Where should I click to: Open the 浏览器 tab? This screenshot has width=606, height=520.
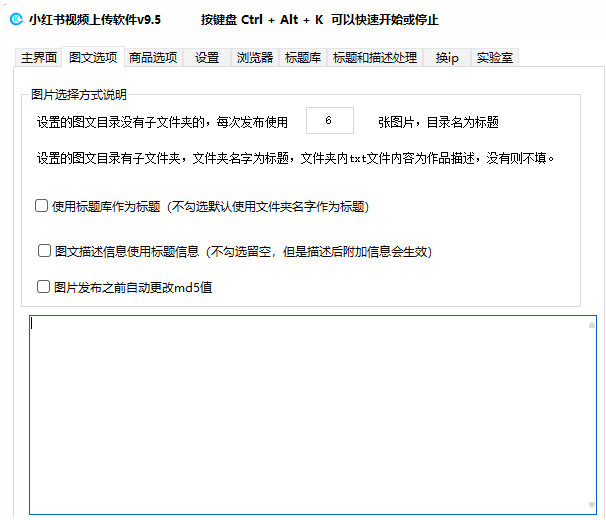coord(255,58)
